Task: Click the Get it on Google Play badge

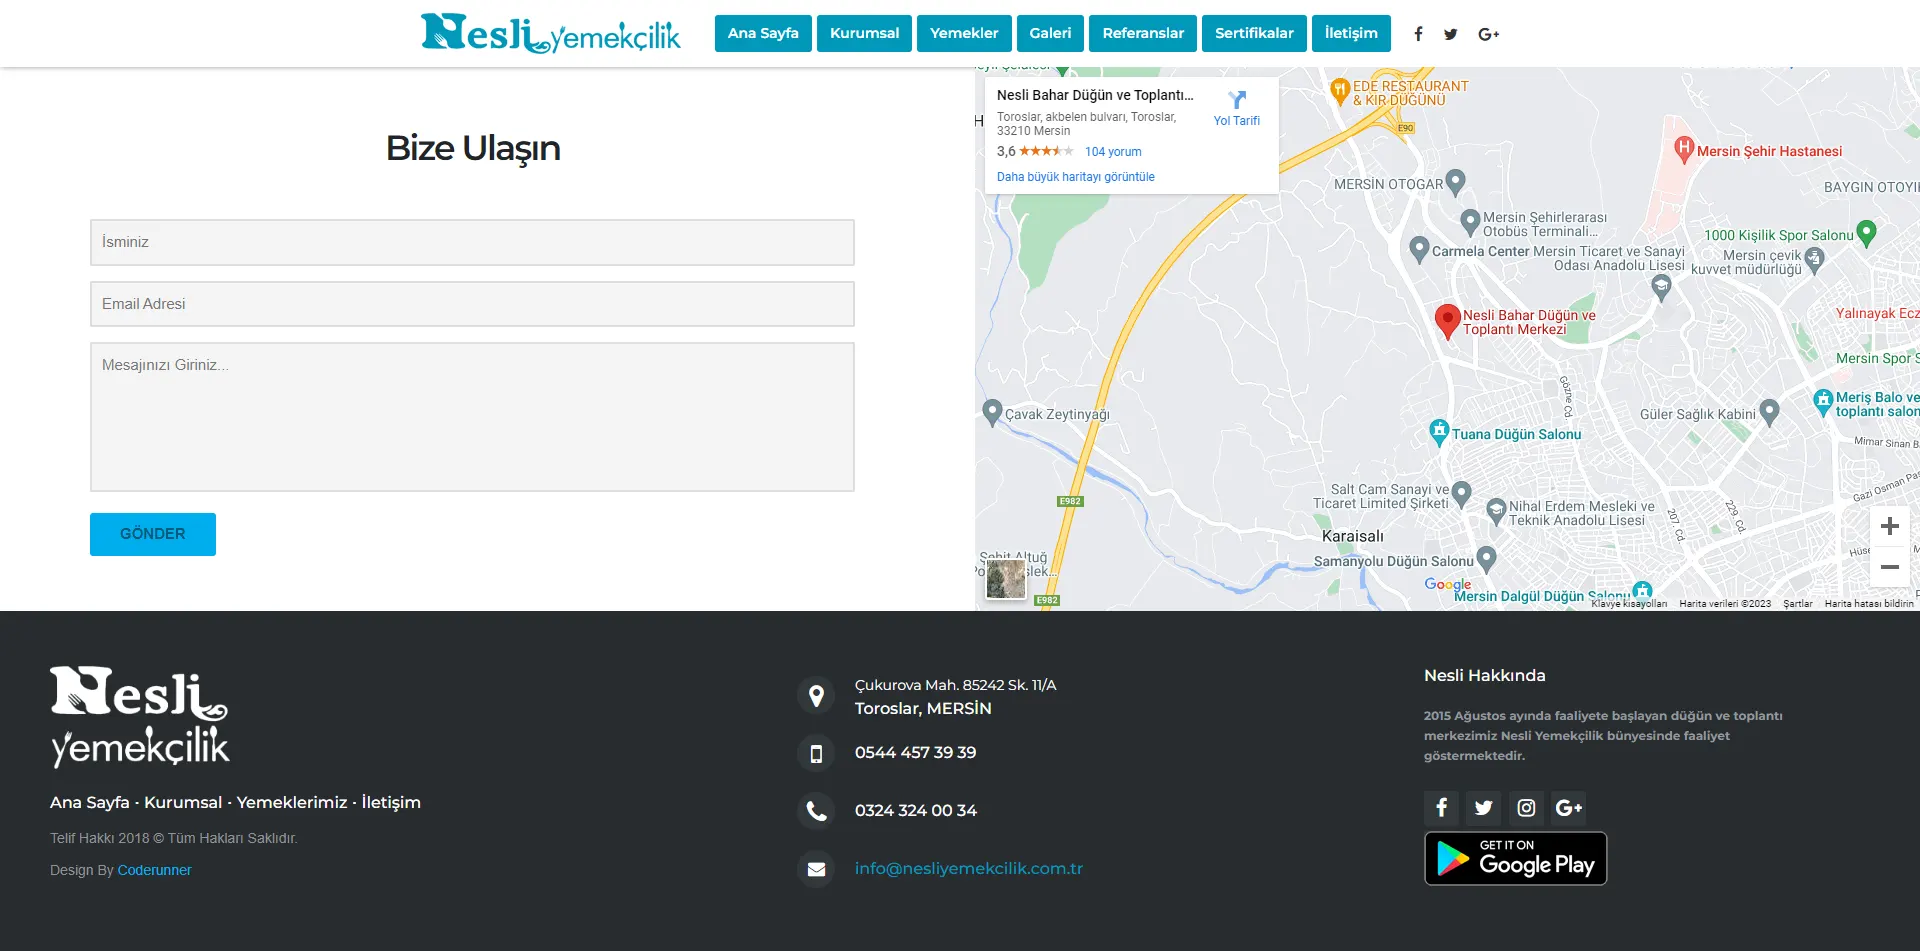Action: click(1515, 858)
